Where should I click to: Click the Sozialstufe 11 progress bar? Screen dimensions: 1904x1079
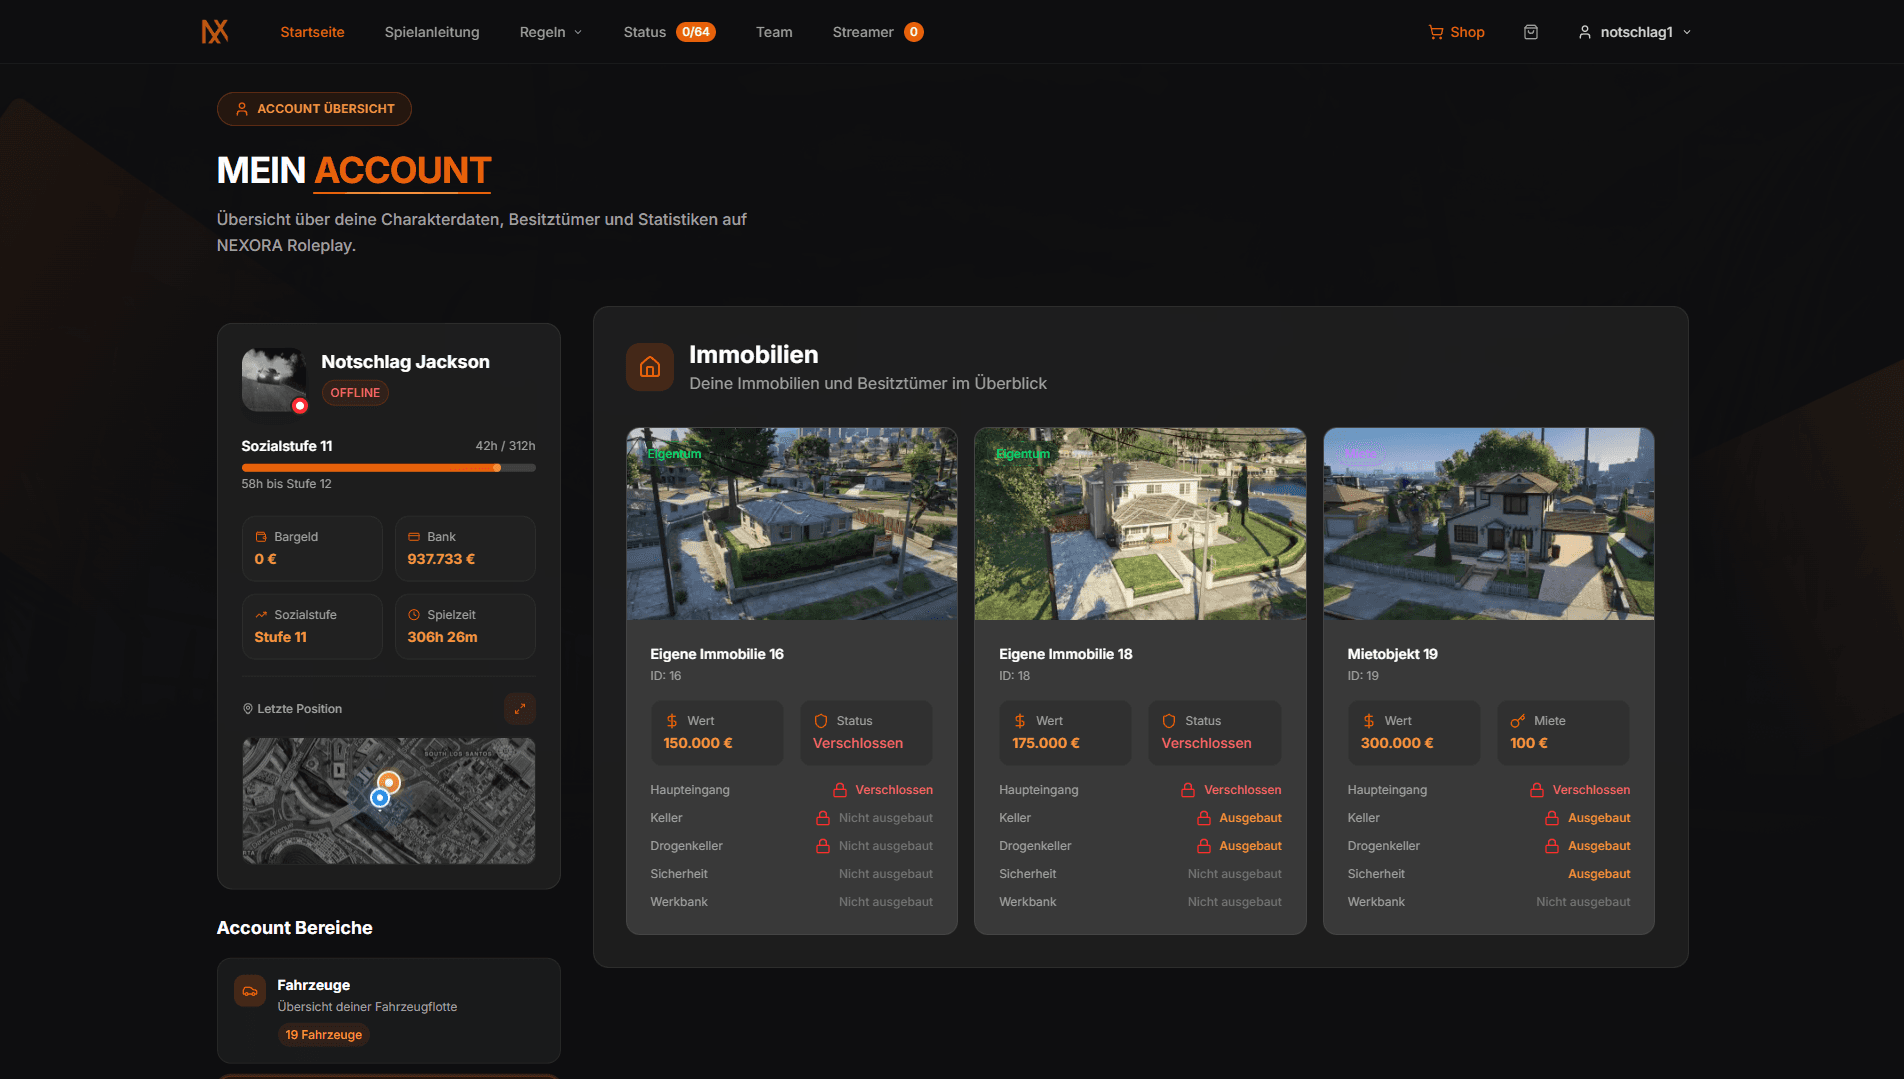(388, 468)
